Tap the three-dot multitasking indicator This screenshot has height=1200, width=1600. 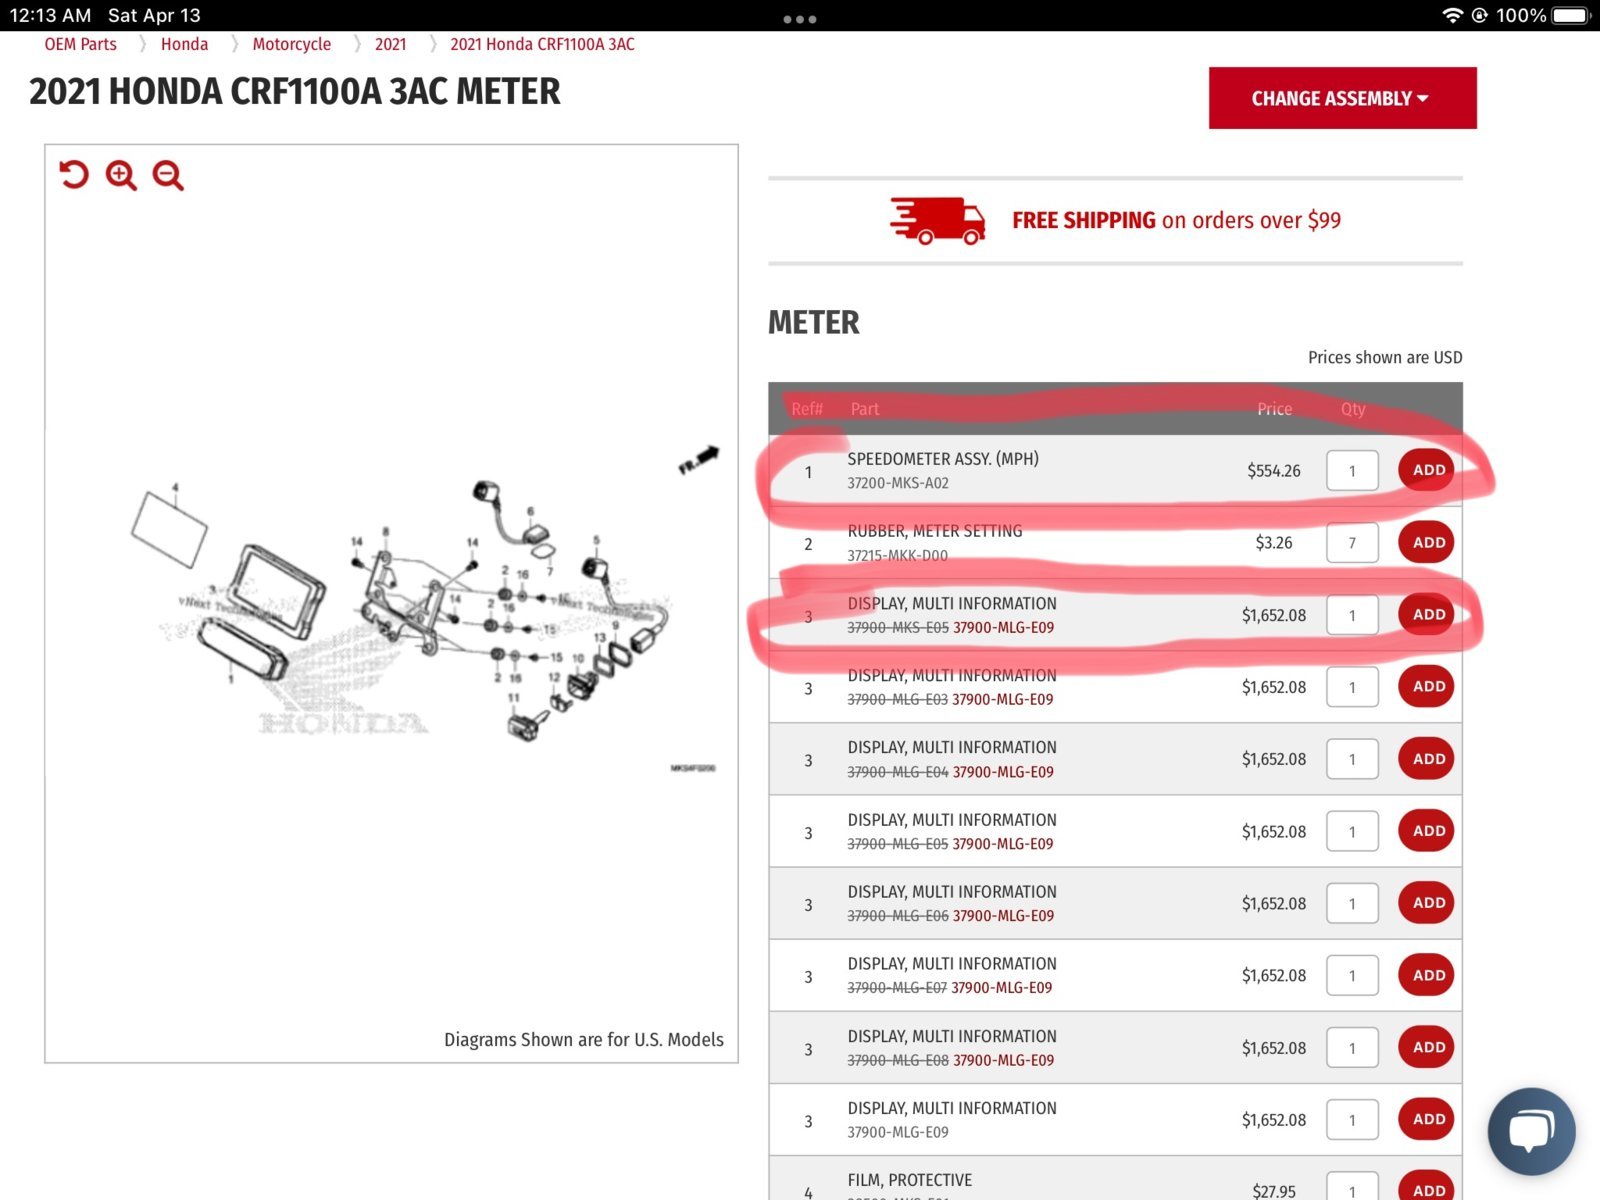(x=800, y=19)
